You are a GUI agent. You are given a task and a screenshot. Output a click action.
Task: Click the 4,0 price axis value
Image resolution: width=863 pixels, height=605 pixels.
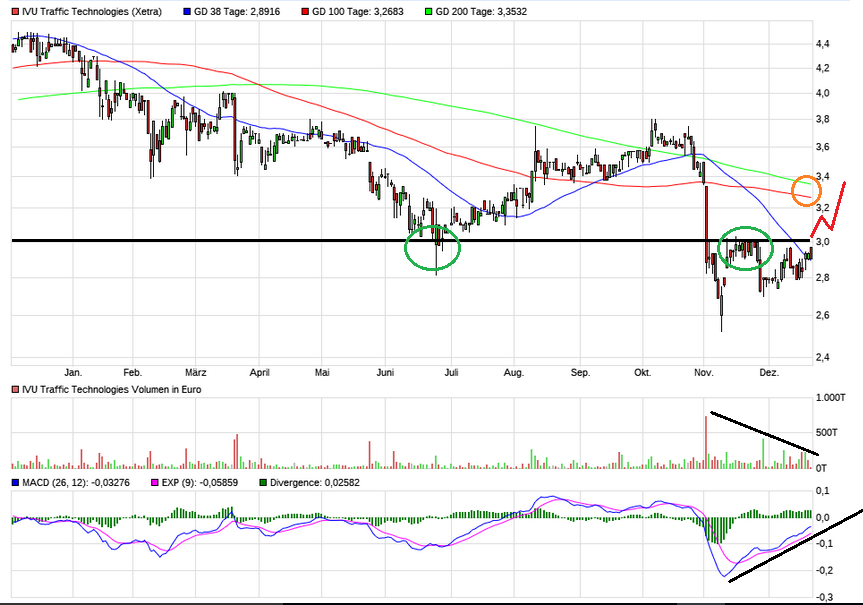point(823,93)
